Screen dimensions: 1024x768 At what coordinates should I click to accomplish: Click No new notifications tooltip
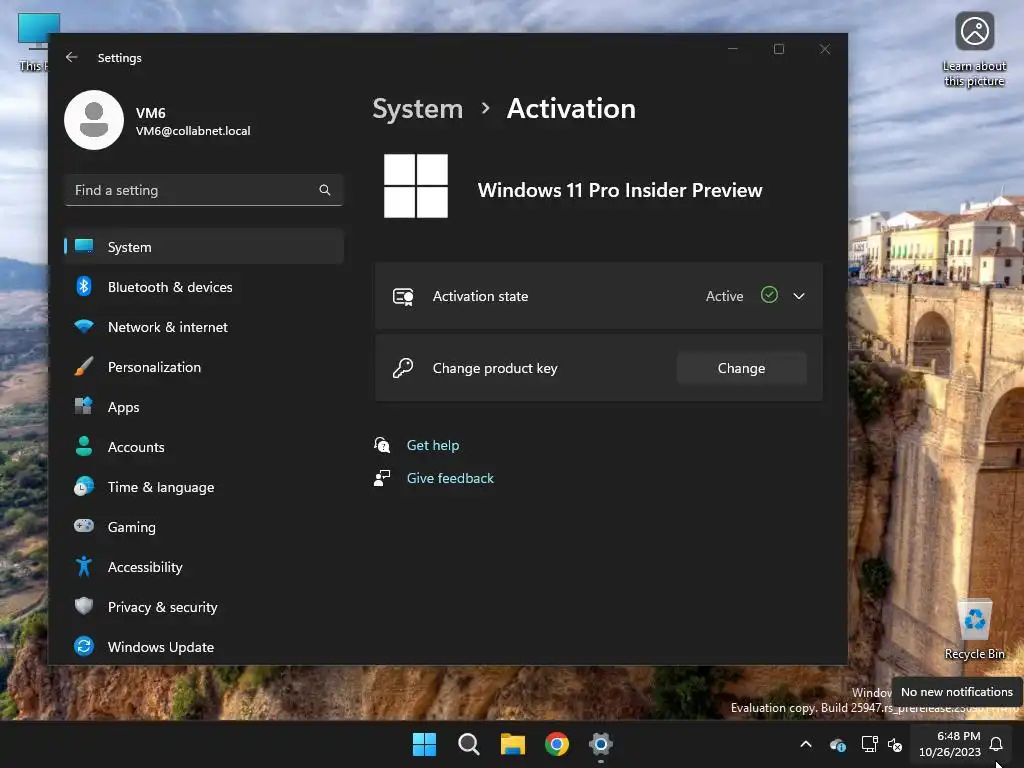957,692
